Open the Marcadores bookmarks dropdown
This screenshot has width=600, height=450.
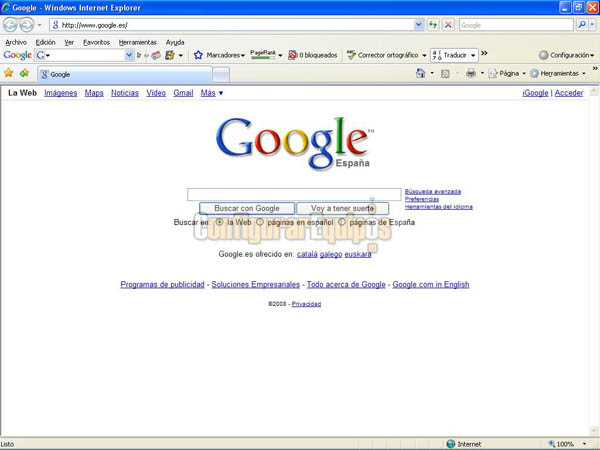225,55
